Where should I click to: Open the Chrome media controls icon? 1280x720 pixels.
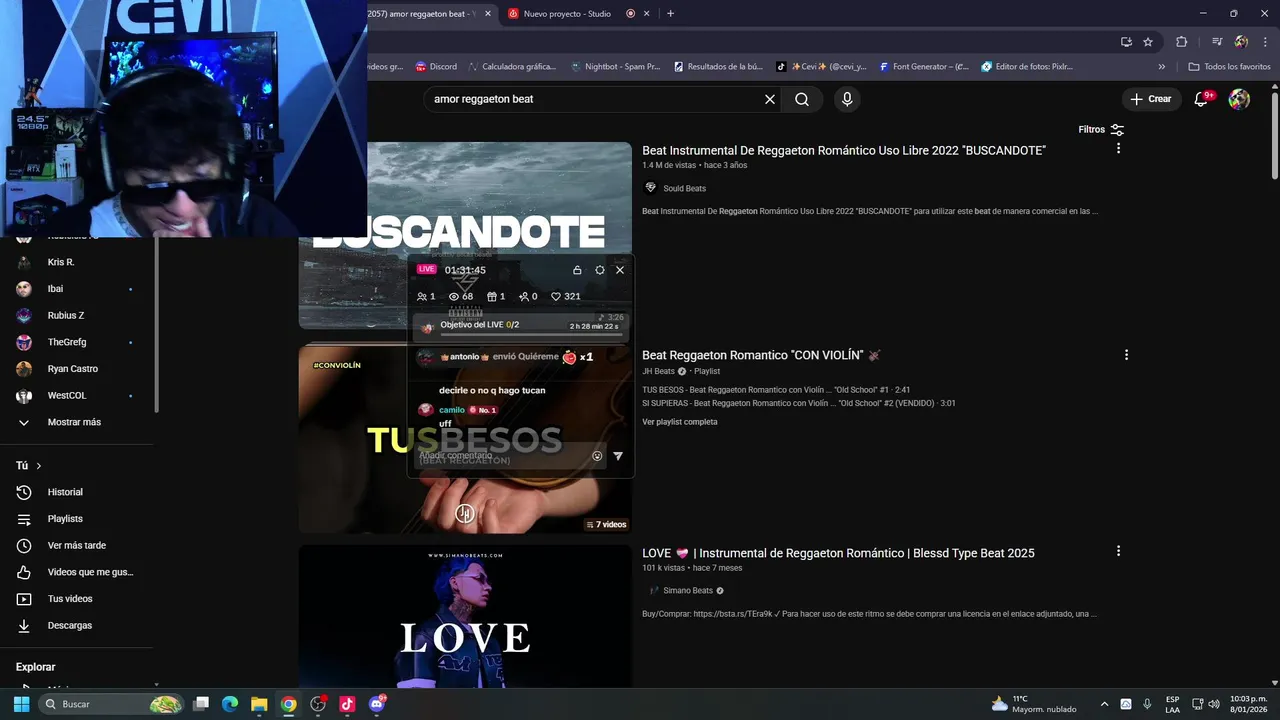click(x=1217, y=42)
